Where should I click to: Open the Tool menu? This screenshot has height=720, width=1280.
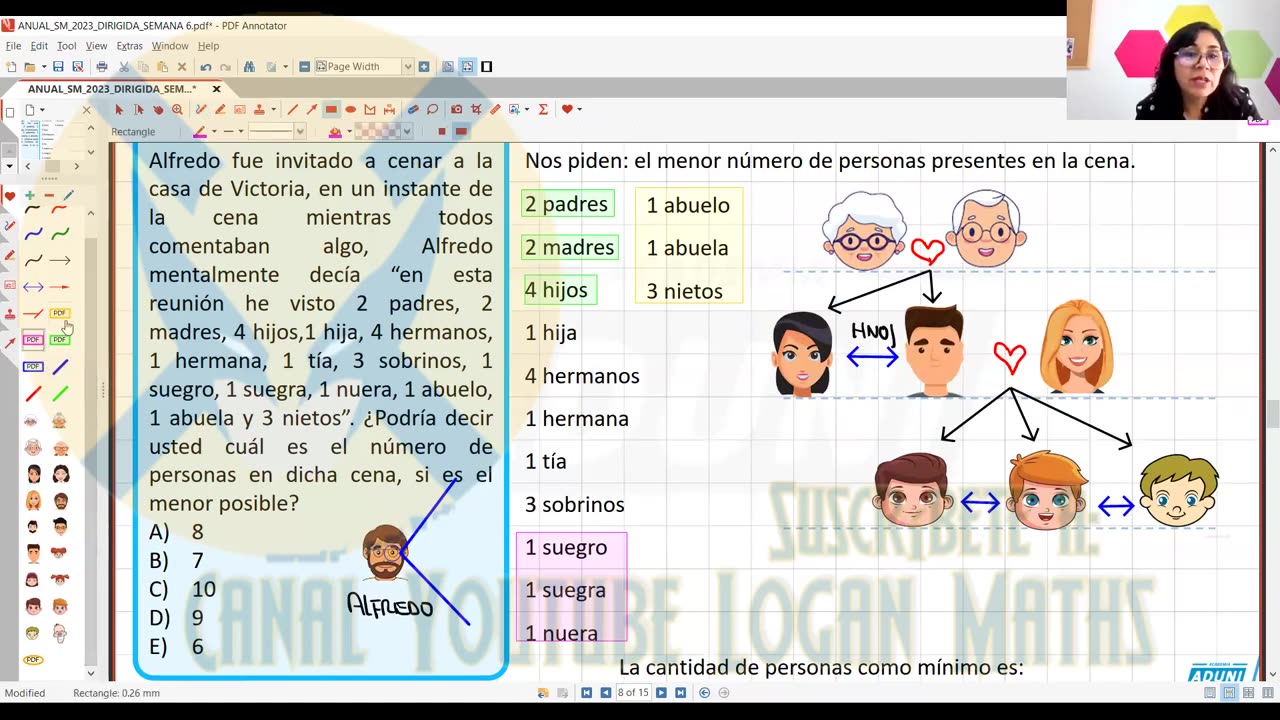click(x=66, y=46)
